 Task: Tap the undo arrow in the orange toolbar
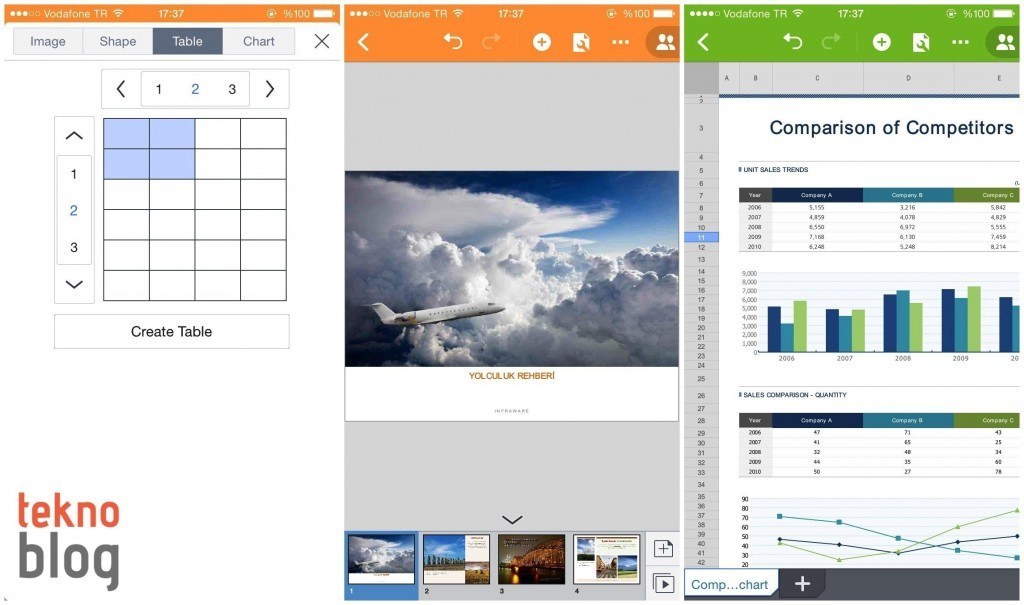(453, 42)
